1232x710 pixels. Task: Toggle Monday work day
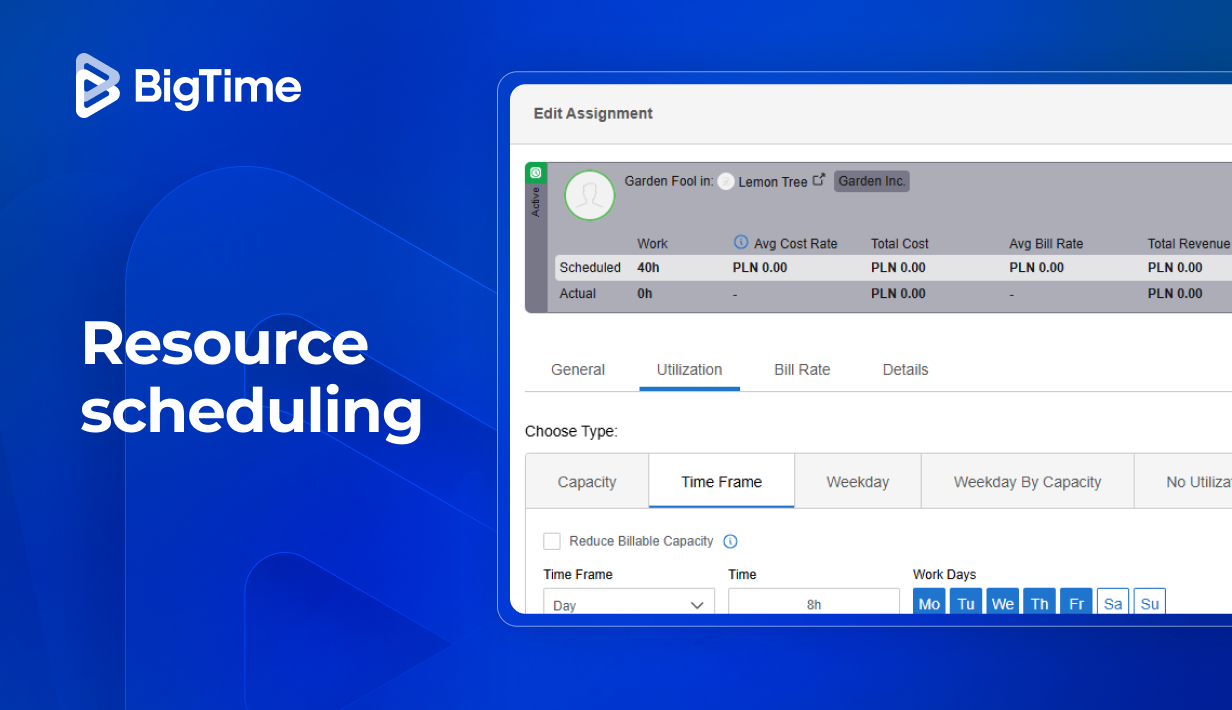tap(929, 603)
